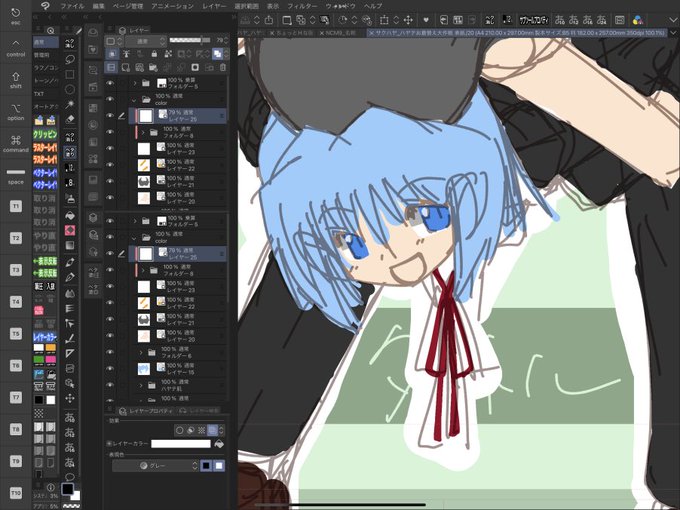Click the green クリッピング quick access button

pos(45,134)
